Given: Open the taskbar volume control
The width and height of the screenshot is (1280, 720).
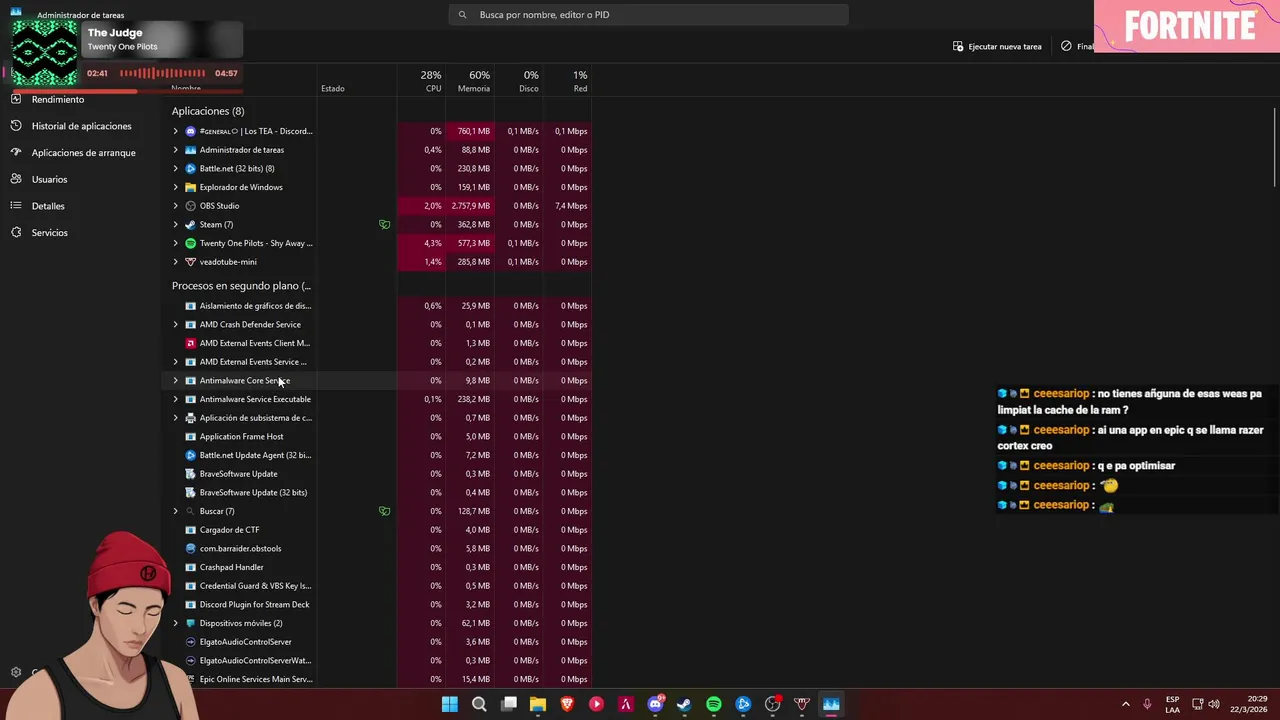Looking at the screenshot, I should point(1213,704).
